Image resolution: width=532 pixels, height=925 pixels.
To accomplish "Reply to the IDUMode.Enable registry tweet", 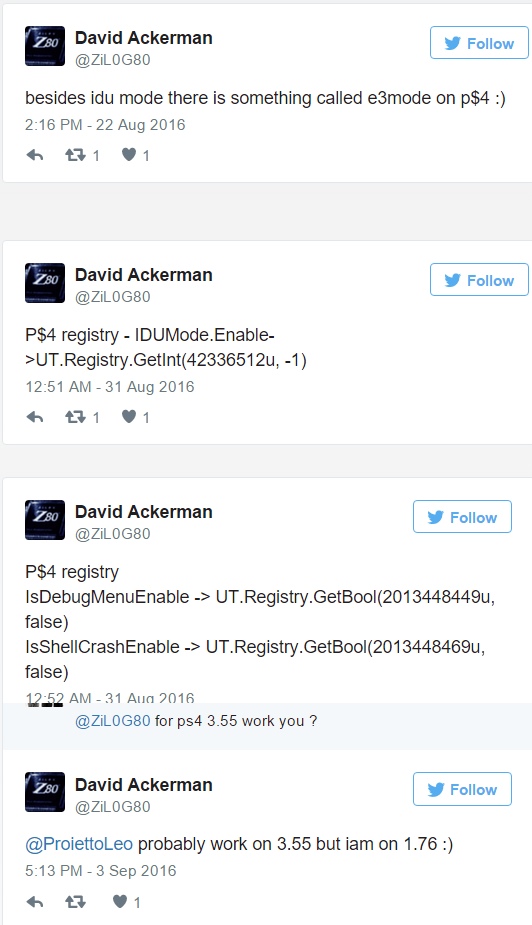I will tap(35, 417).
